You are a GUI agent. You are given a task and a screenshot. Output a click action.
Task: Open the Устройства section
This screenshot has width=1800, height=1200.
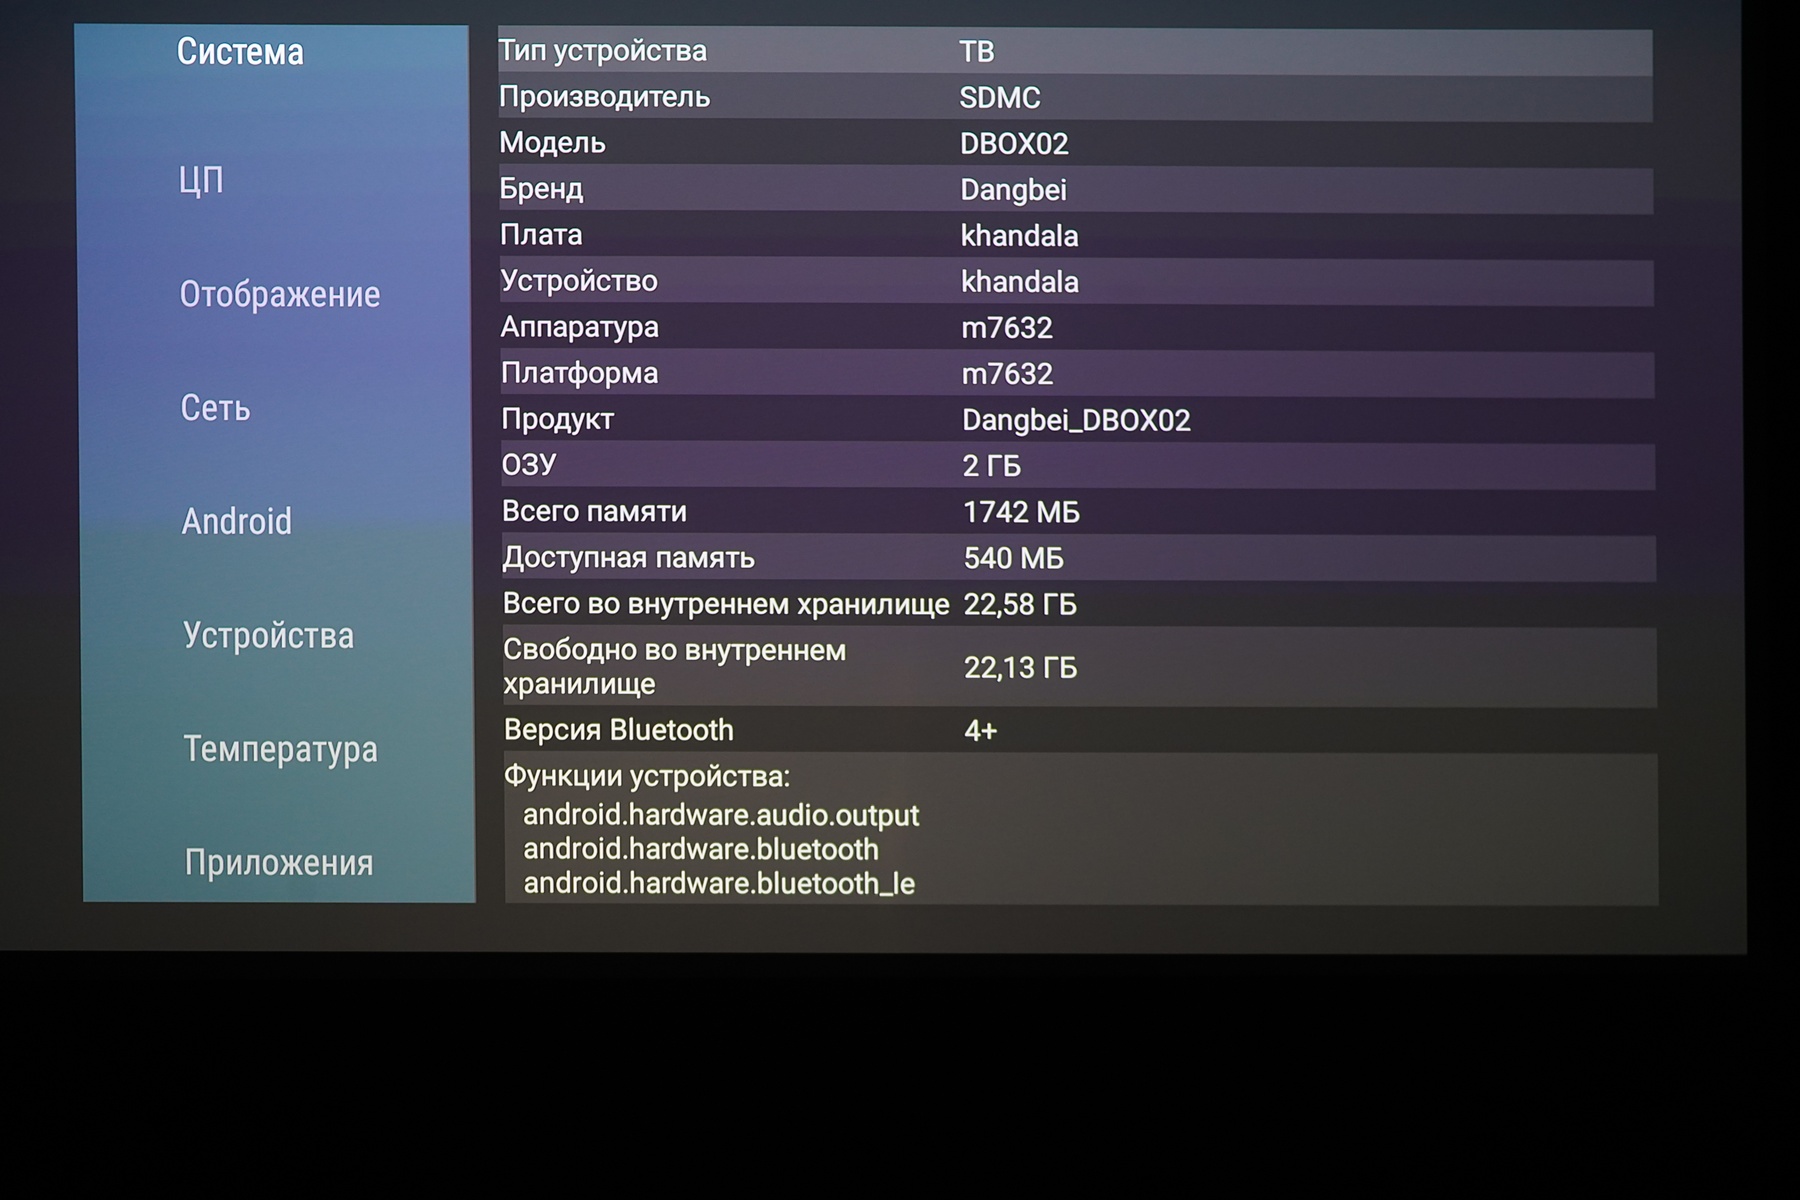click(268, 635)
